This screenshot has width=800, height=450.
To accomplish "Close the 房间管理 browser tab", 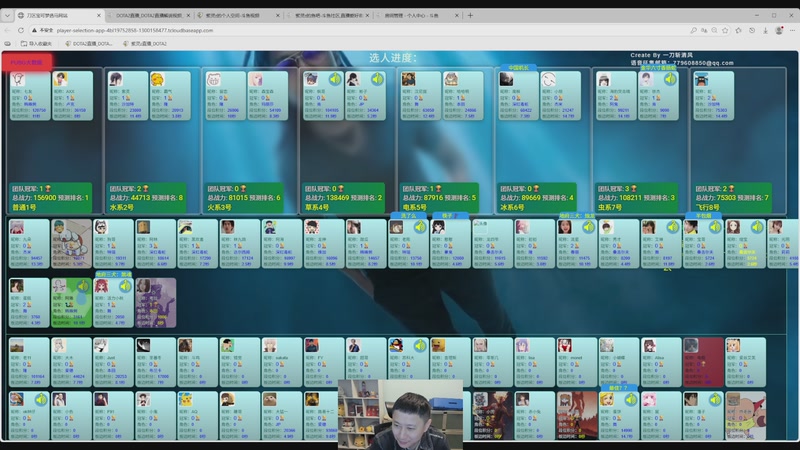I will [457, 15].
